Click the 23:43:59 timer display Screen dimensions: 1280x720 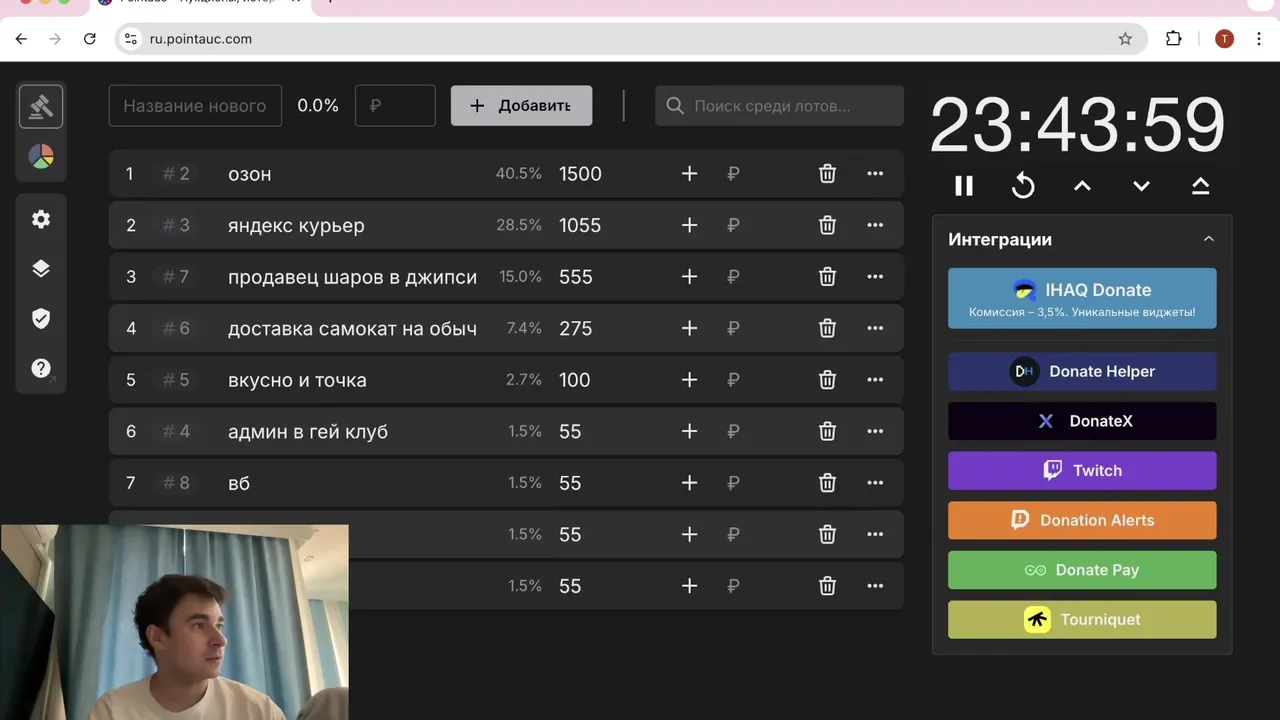pos(1078,126)
